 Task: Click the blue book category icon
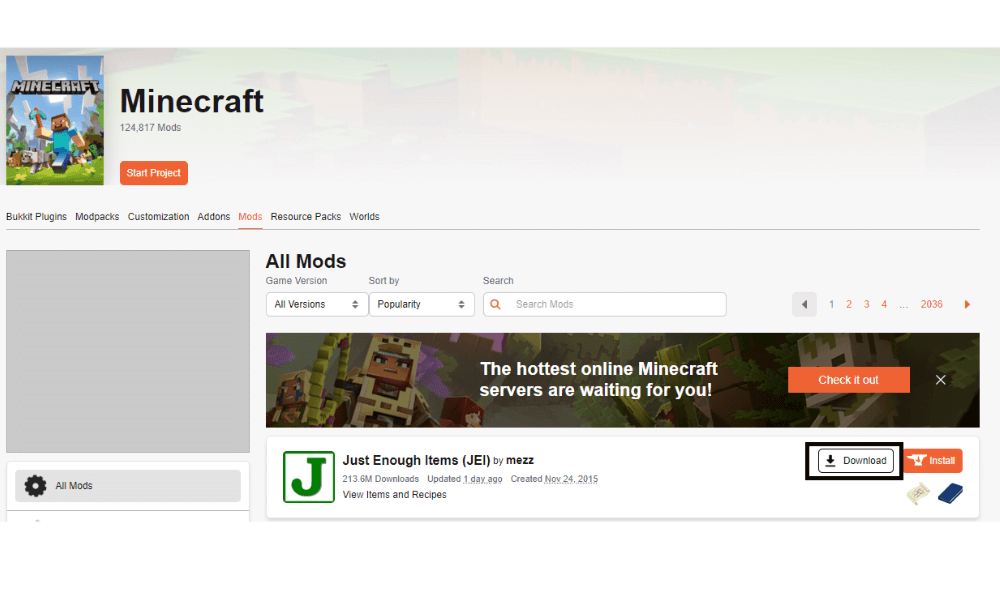click(950, 493)
